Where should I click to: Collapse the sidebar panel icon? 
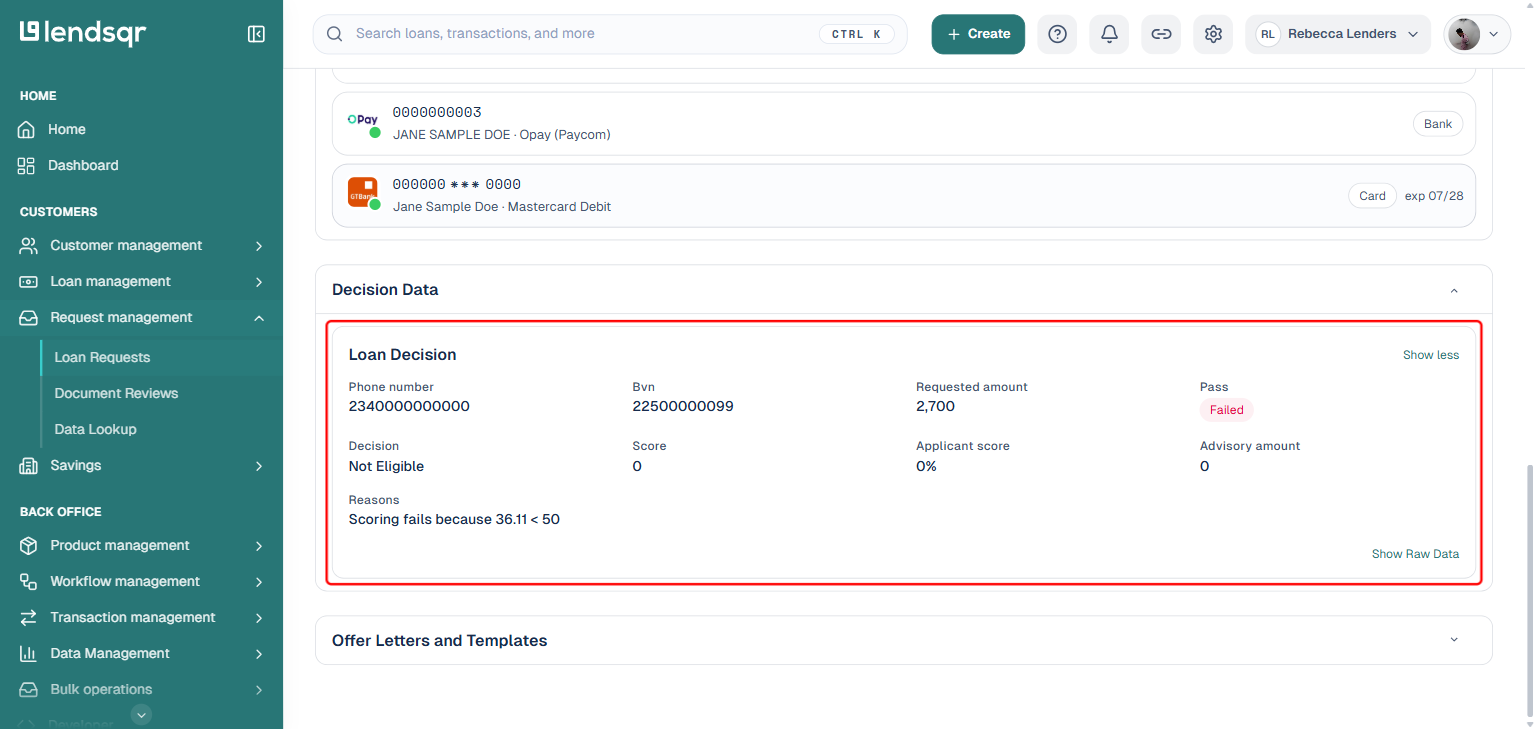pos(256,34)
